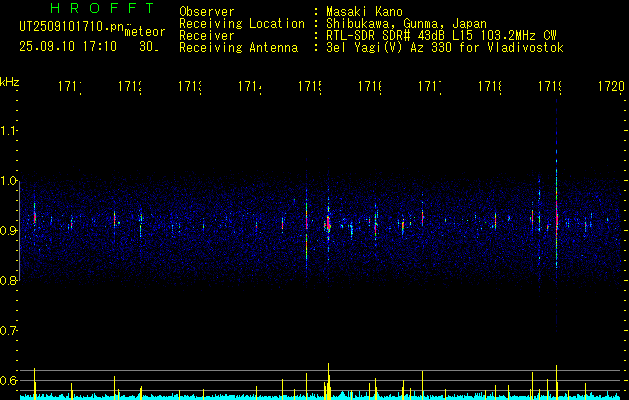The width and height of the screenshot is (629, 400).
Task: Click the Receiver label
Action: [207, 36]
